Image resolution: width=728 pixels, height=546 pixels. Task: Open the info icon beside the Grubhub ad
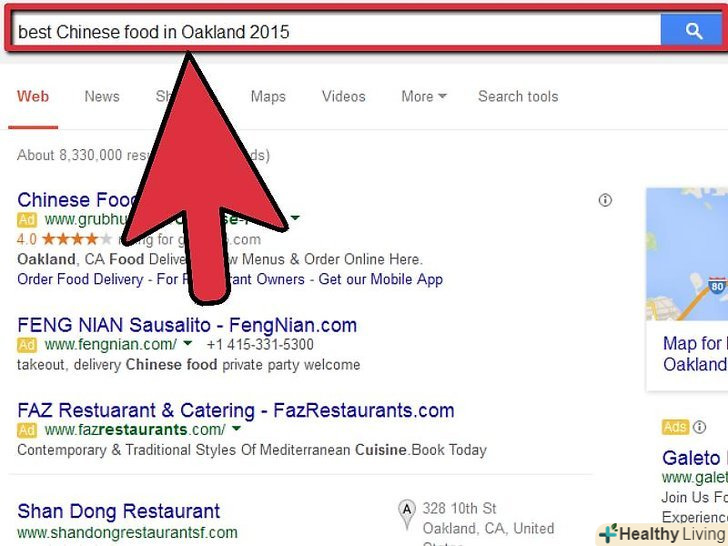point(604,200)
